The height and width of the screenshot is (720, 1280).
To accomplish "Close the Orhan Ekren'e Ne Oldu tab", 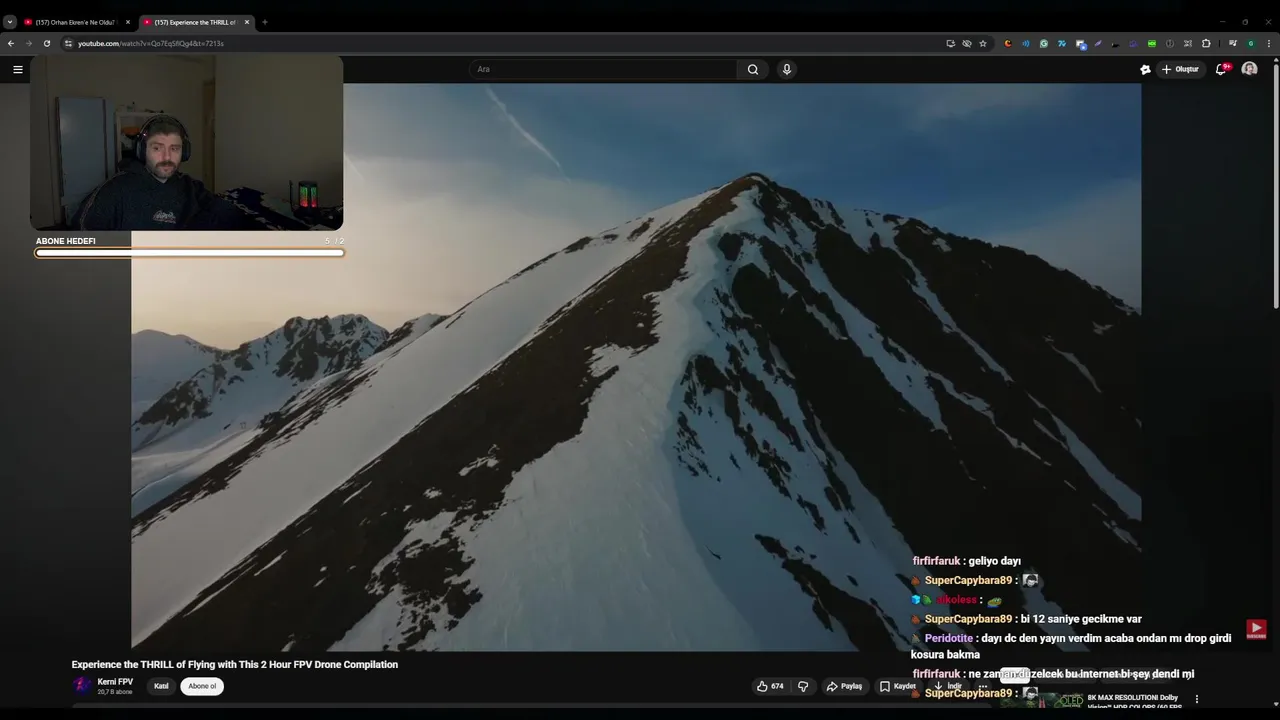I will [128, 22].
